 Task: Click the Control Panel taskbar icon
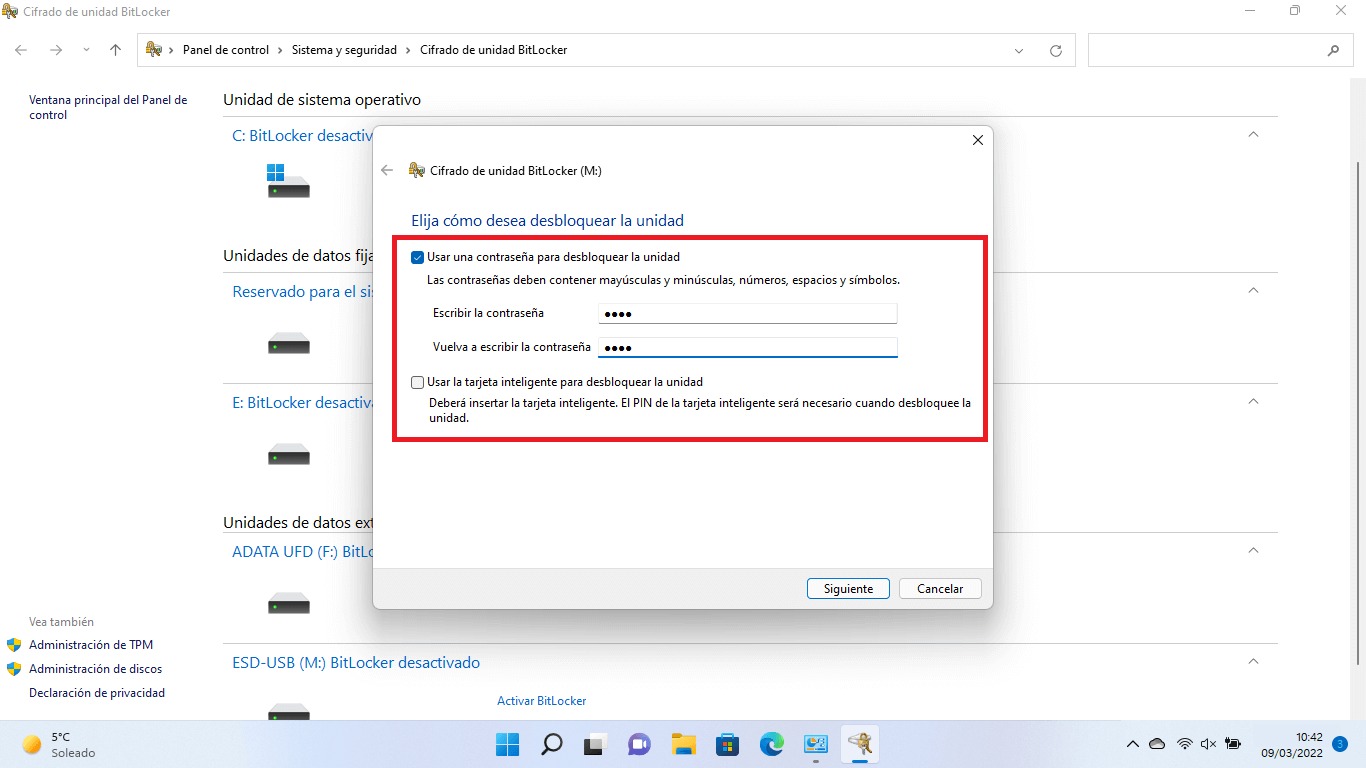click(816, 744)
